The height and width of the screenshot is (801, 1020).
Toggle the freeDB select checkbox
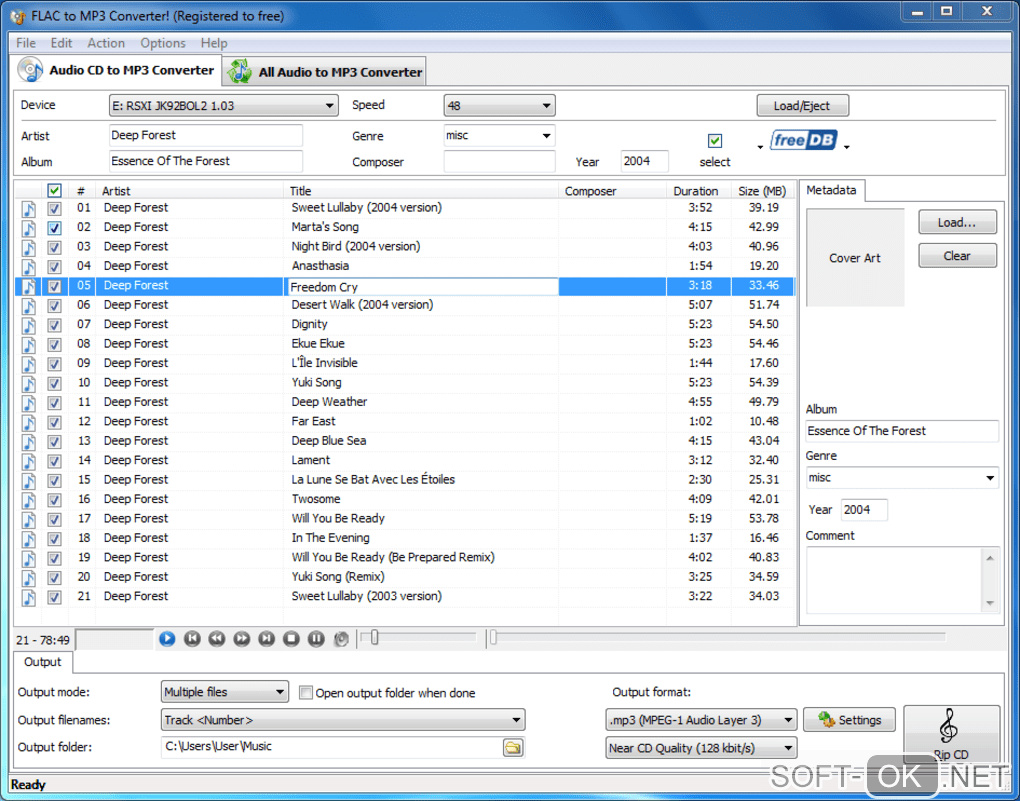[x=715, y=141]
